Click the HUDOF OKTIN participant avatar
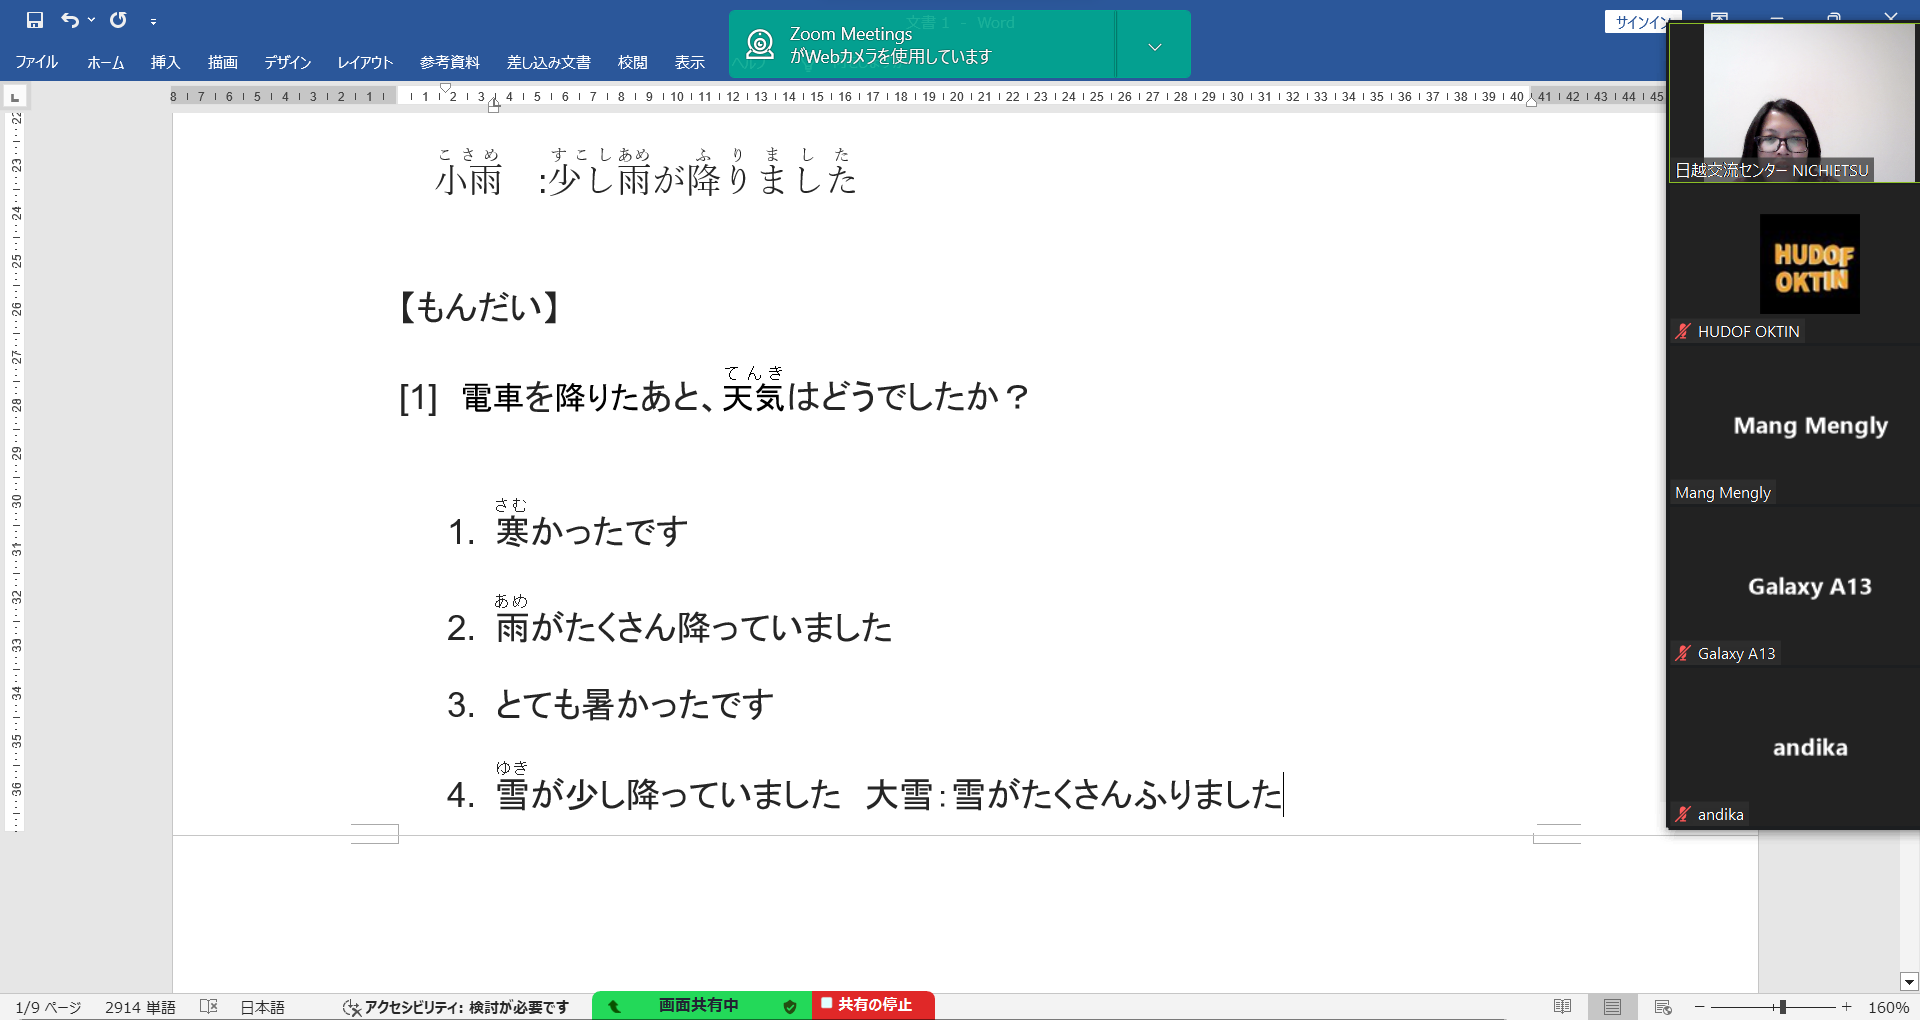This screenshot has width=1920, height=1020. [1810, 264]
